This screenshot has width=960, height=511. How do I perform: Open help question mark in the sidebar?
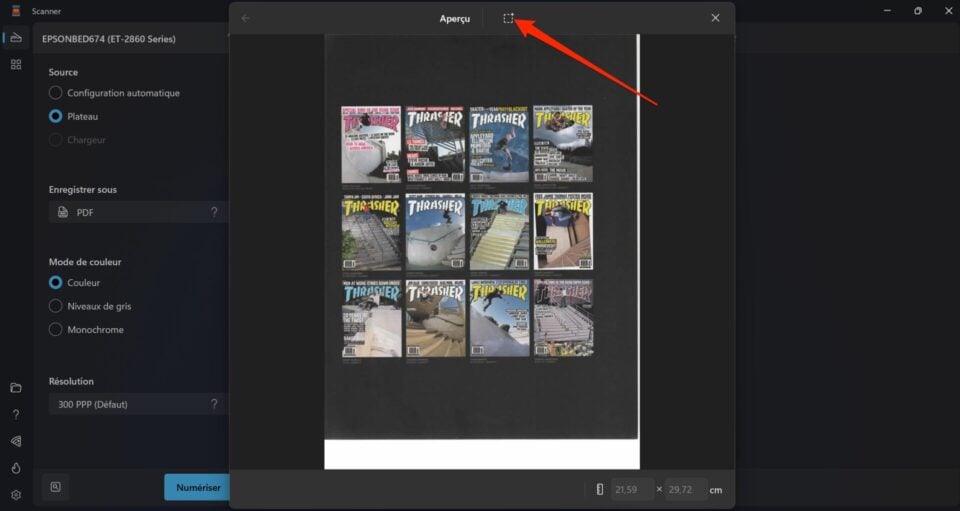(15, 414)
